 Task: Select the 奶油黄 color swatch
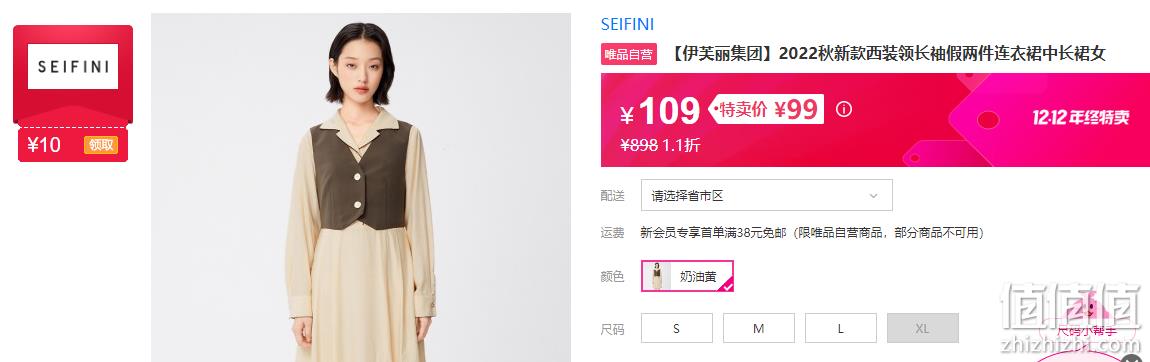(687, 276)
